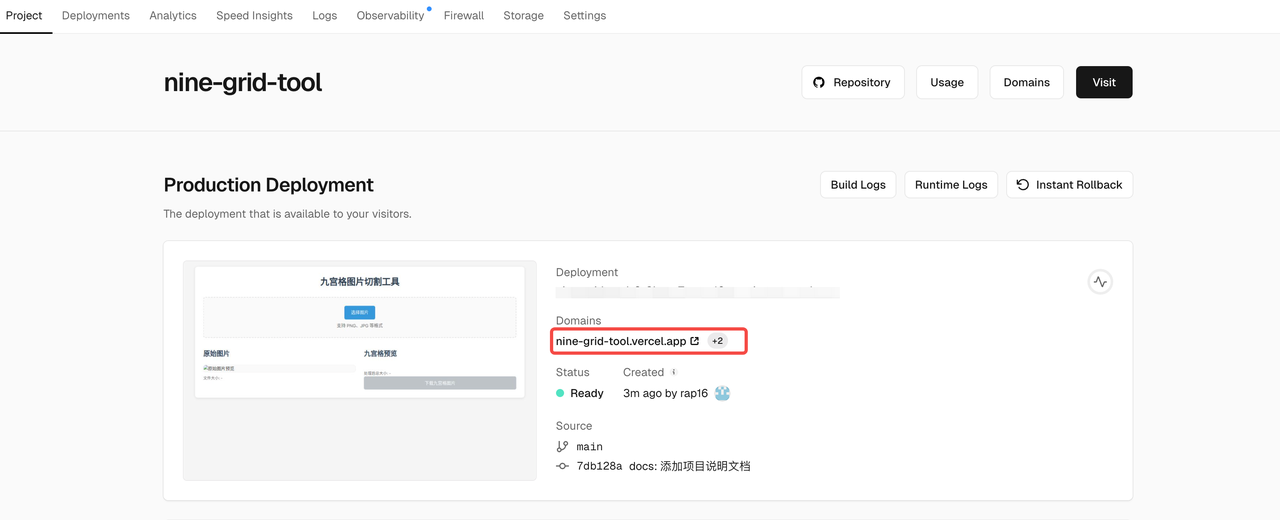The image size is (1280, 520).
Task: Open the nine-grid-tool.vercel.app domain link
Action: click(x=620, y=341)
